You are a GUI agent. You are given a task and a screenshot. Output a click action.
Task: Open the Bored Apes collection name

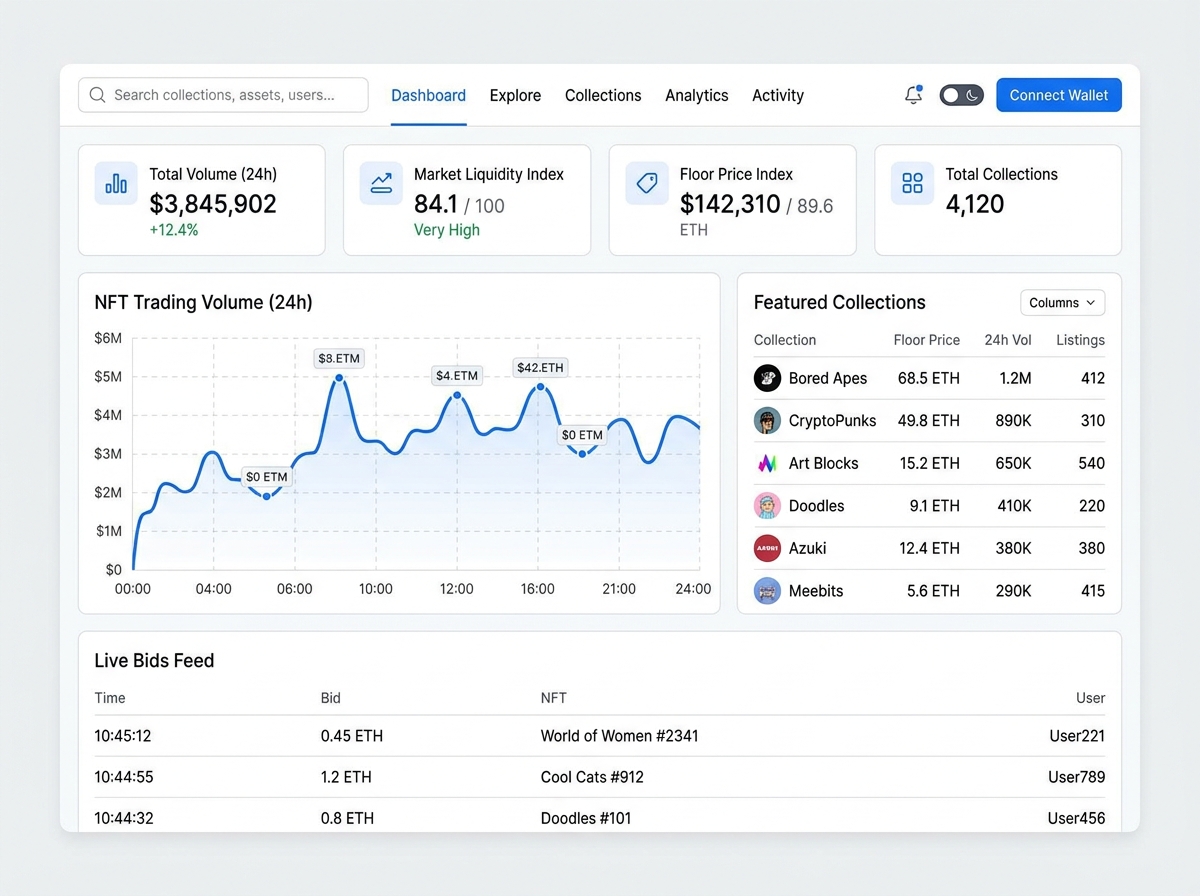828,378
